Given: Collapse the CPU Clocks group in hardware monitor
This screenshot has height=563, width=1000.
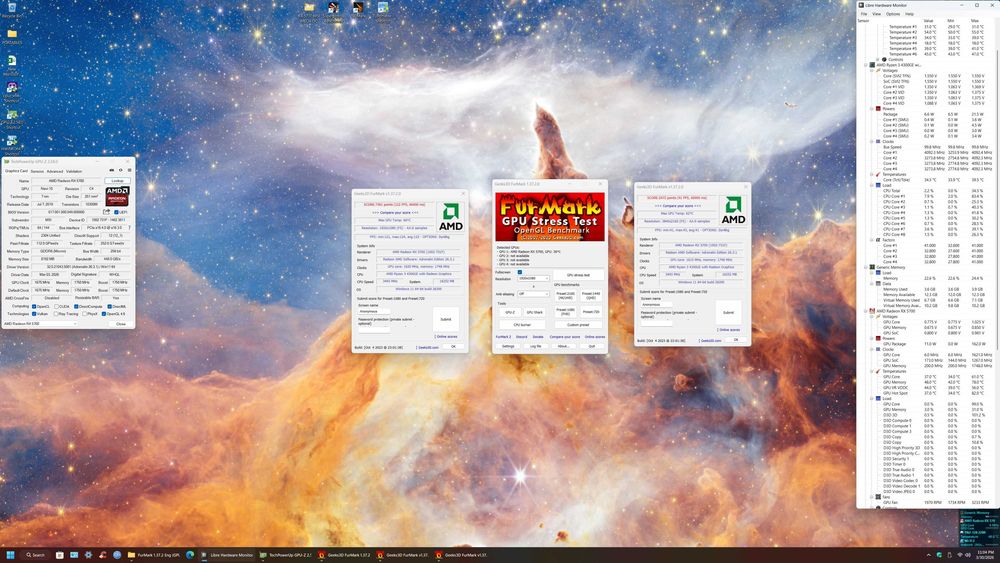Looking at the screenshot, I should [871, 142].
